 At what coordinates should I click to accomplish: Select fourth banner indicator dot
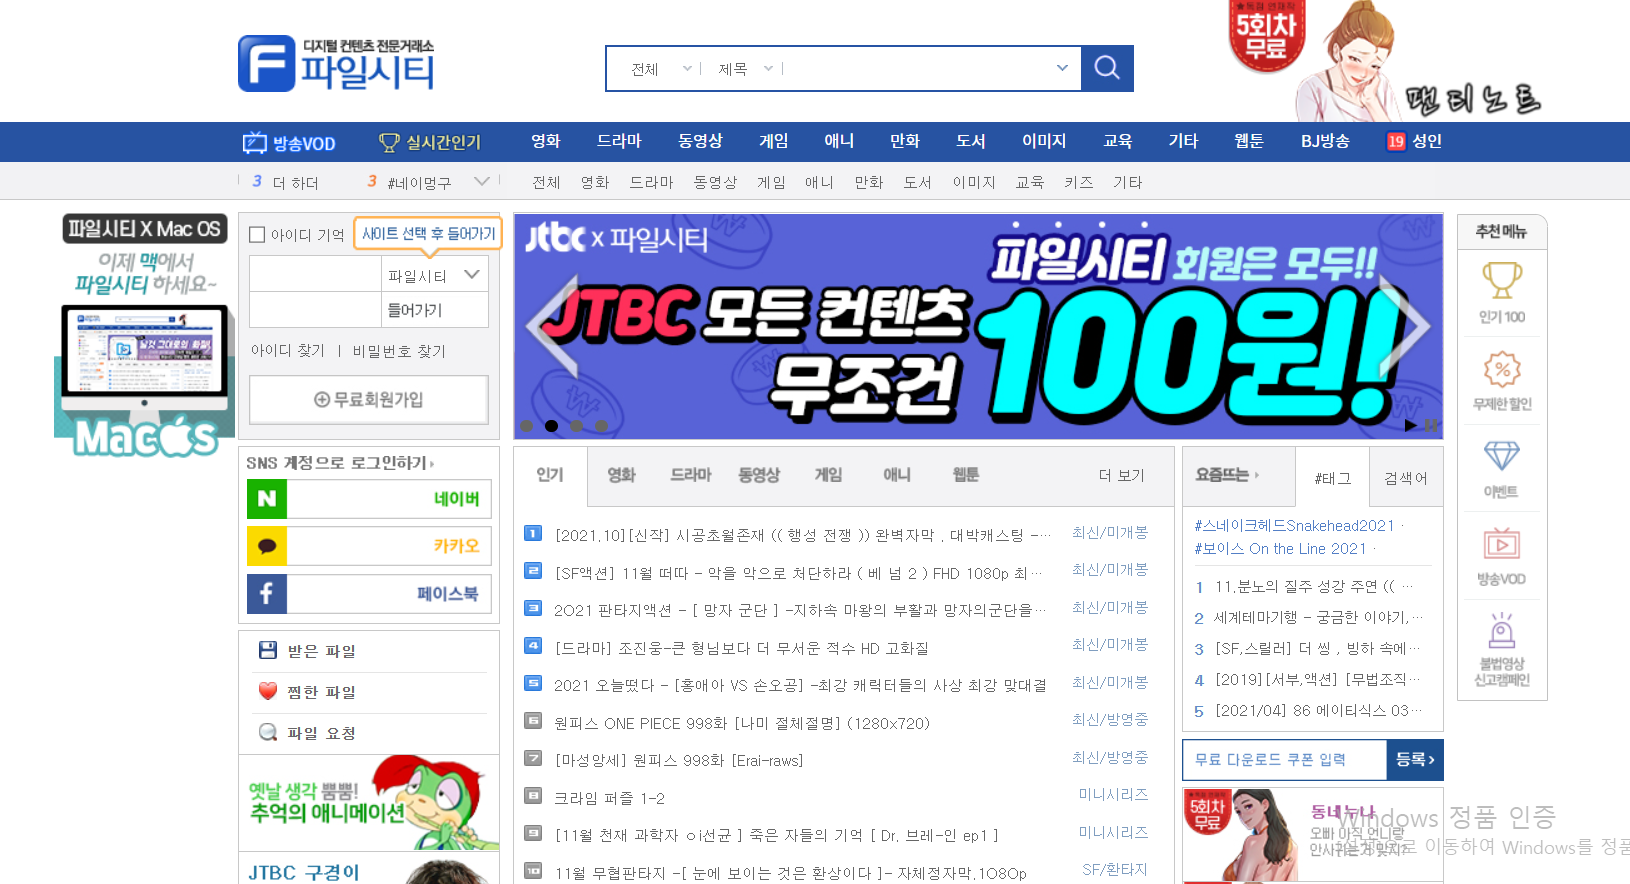tap(601, 425)
